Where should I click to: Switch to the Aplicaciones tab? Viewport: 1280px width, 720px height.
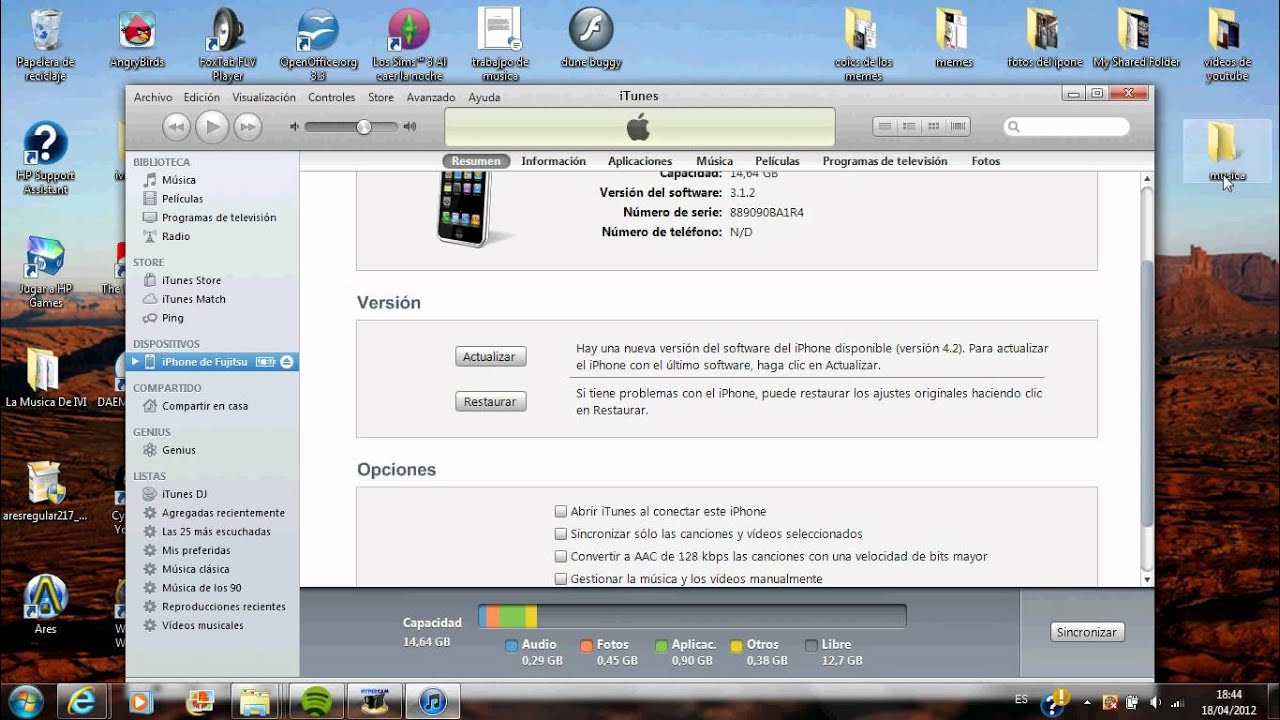click(640, 161)
